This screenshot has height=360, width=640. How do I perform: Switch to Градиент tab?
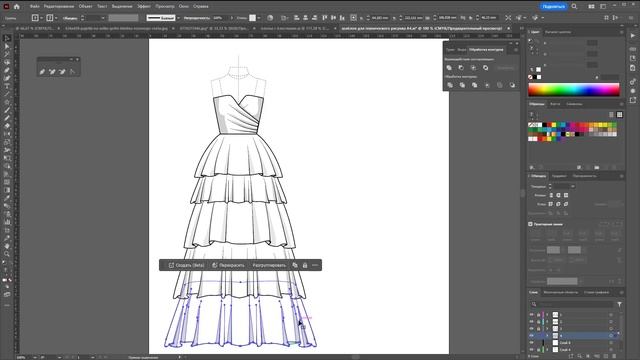559,176
